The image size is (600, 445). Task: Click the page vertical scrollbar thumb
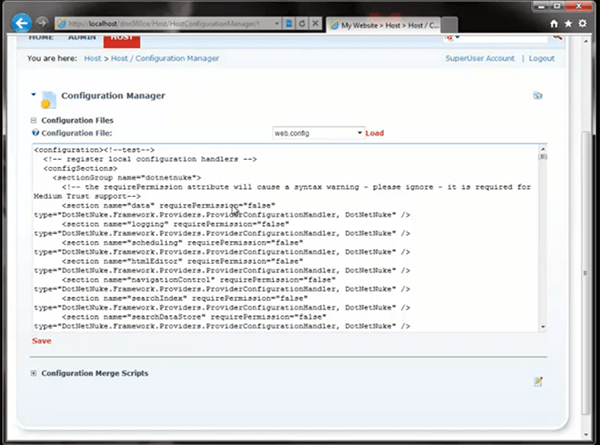(x=585, y=273)
